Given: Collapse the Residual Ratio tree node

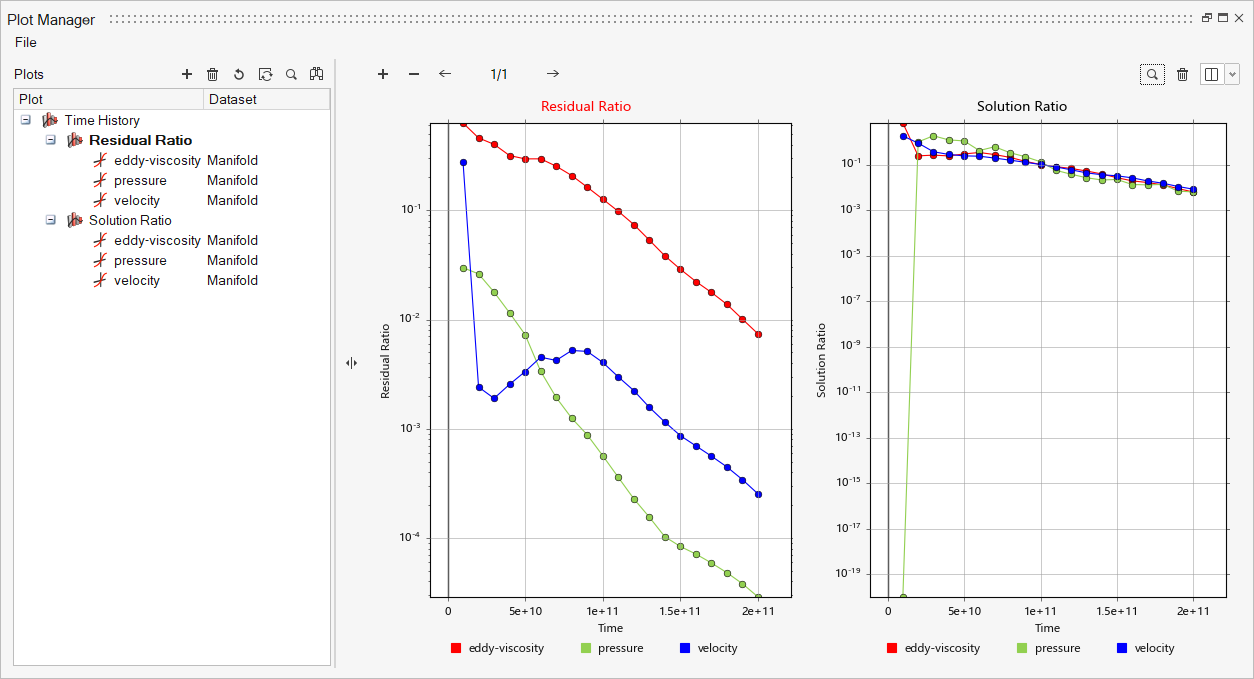Looking at the screenshot, I should point(50,140).
